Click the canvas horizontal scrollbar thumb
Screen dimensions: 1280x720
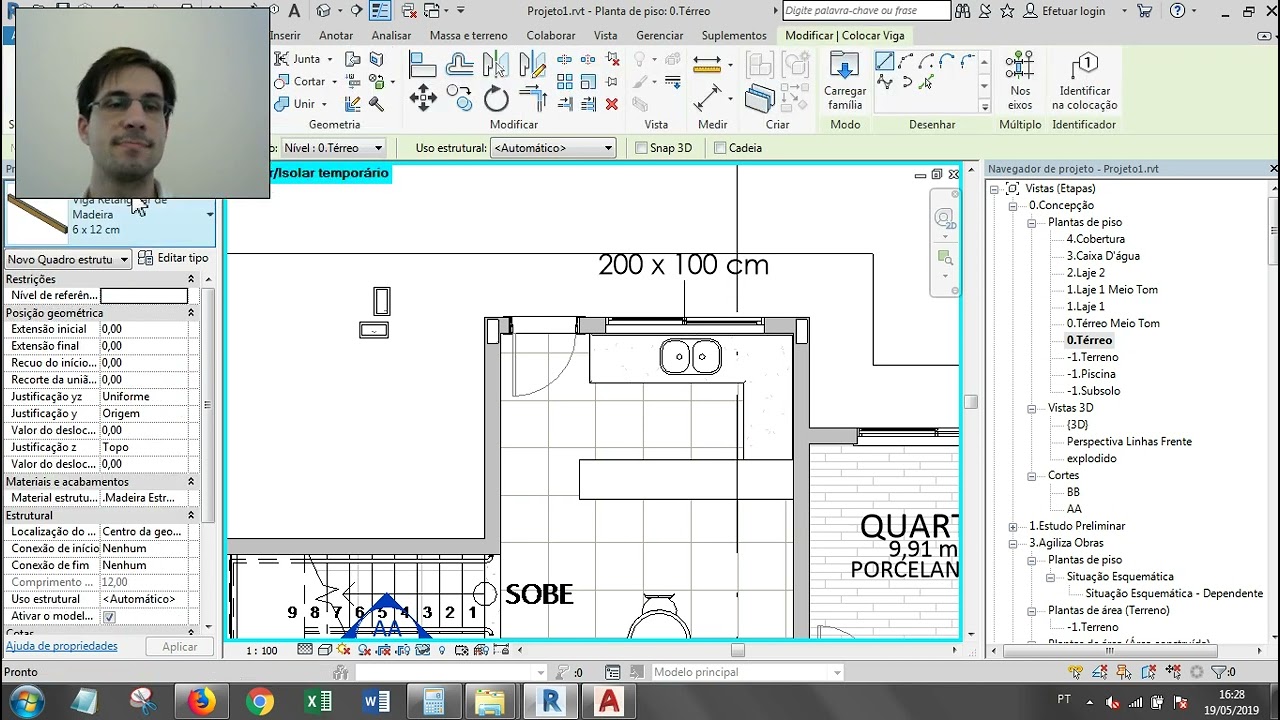click(x=738, y=650)
